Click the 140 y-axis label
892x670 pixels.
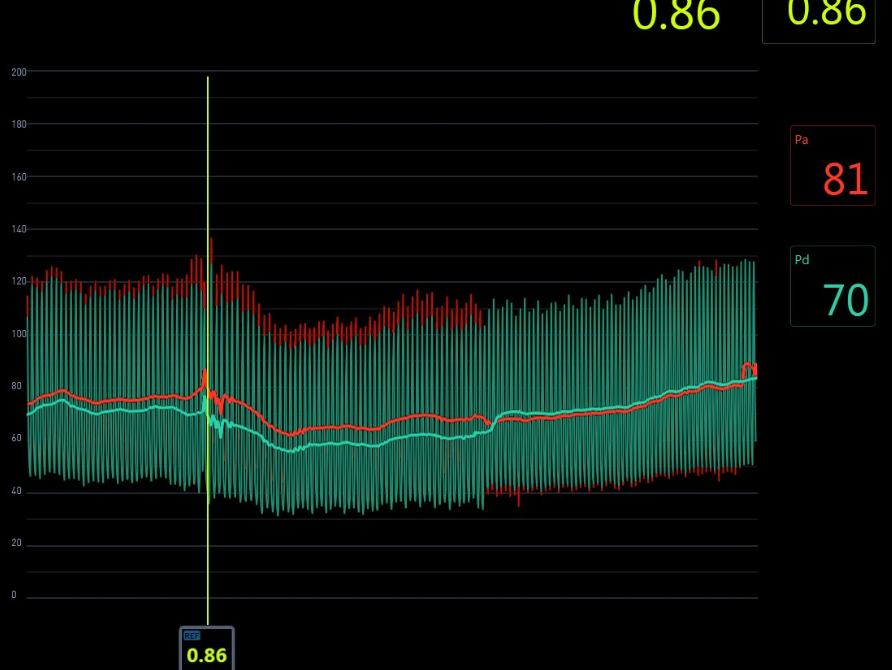coord(19,229)
